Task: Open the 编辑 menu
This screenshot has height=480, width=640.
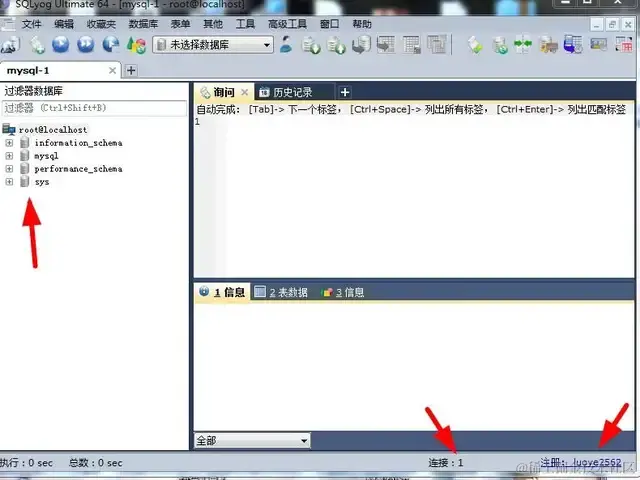Action: [x=64, y=24]
